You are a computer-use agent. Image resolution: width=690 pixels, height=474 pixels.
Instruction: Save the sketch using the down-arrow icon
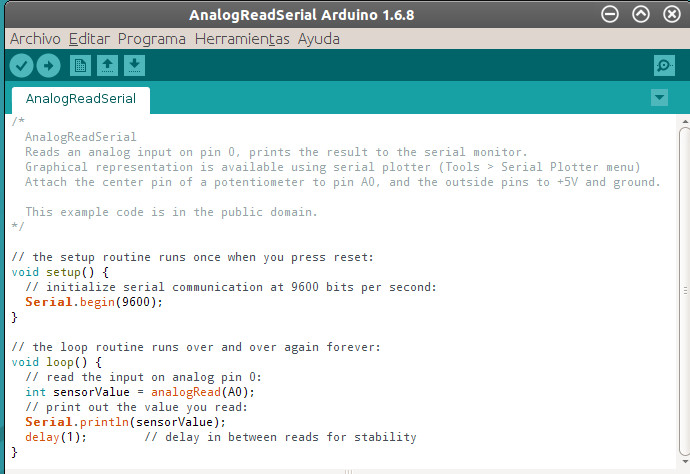click(134, 66)
